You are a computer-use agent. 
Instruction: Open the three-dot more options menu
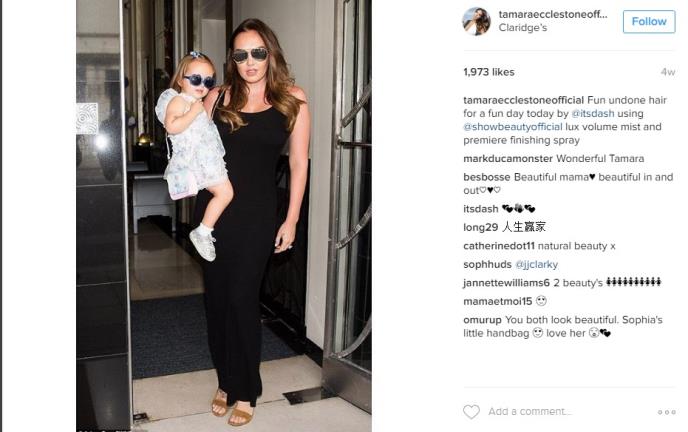(x=666, y=412)
